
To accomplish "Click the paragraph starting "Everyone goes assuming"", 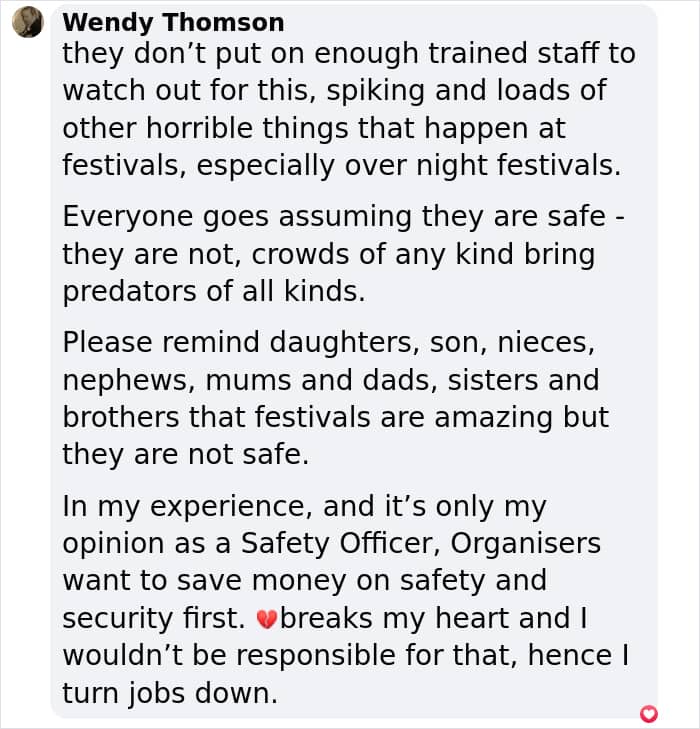I will coord(344,254).
